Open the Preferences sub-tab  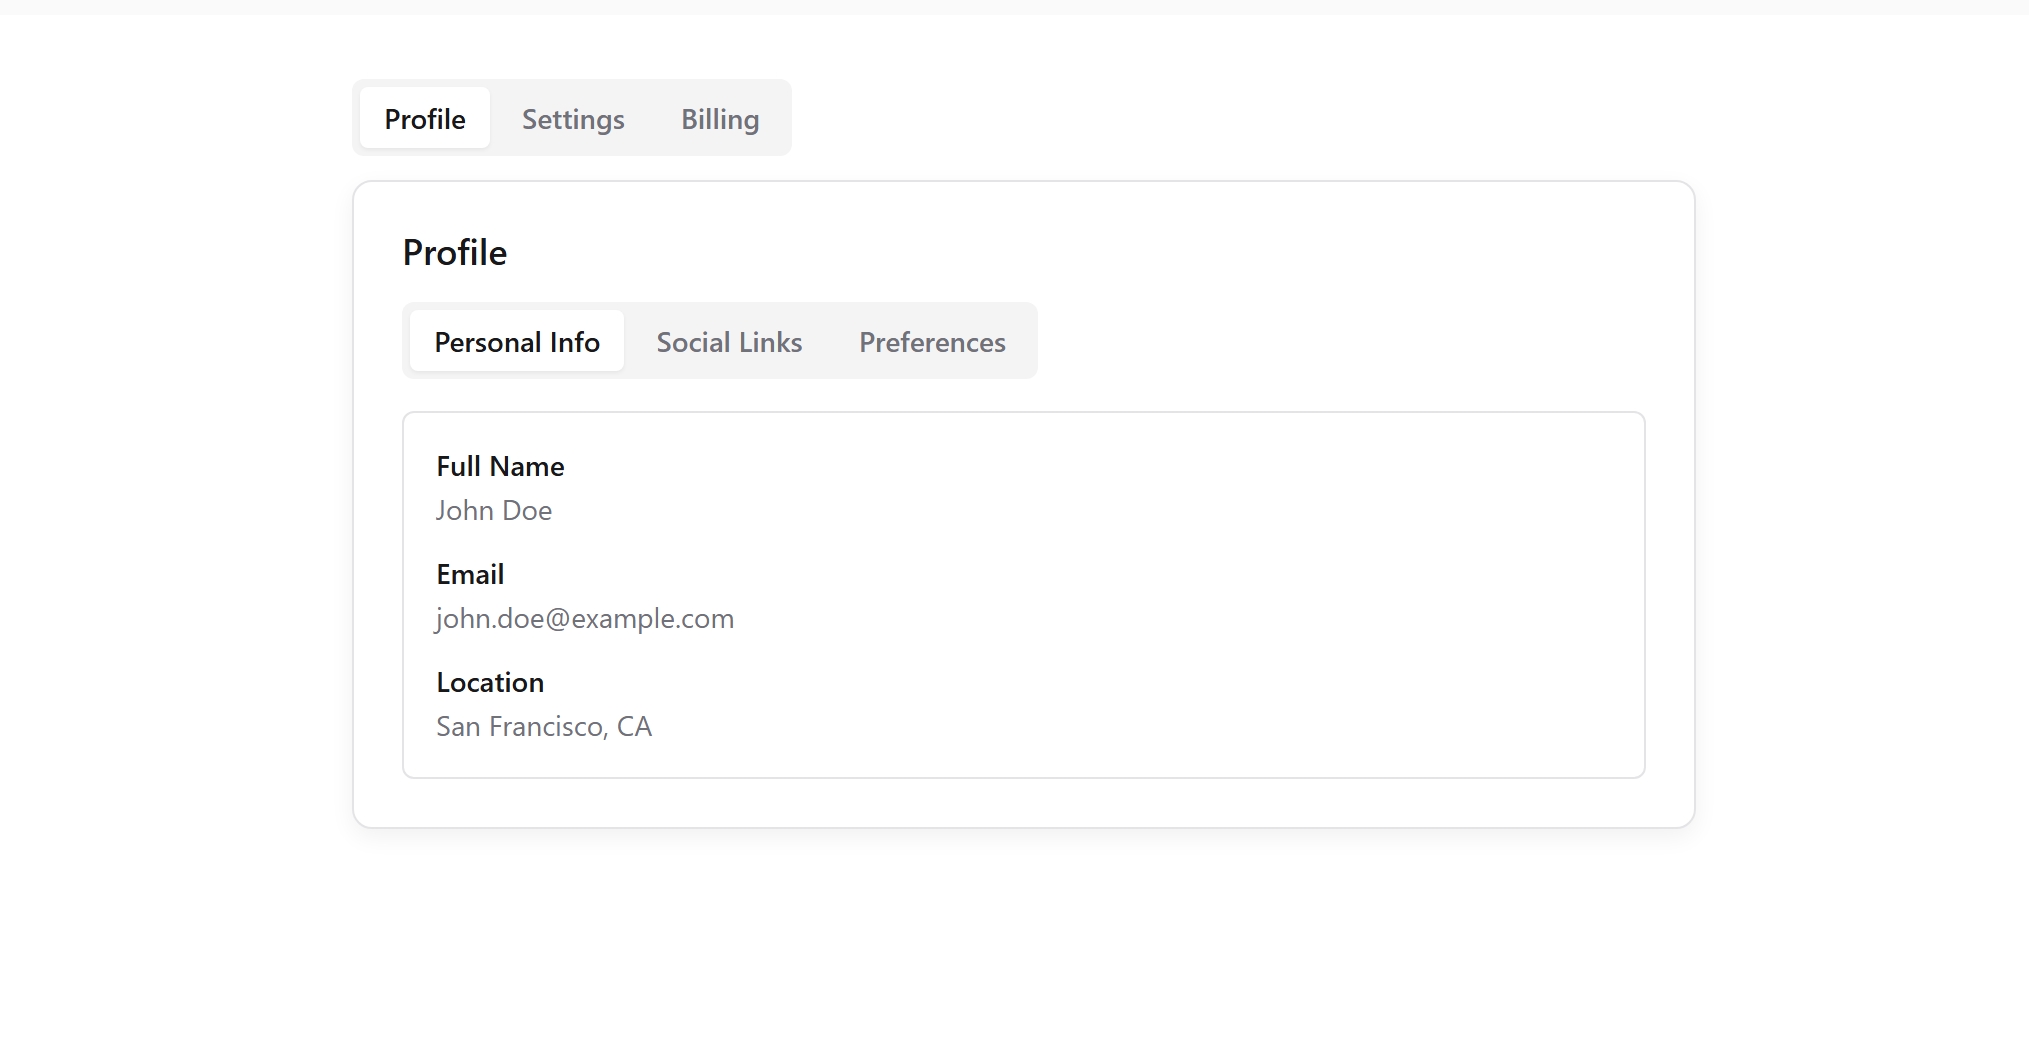point(932,341)
